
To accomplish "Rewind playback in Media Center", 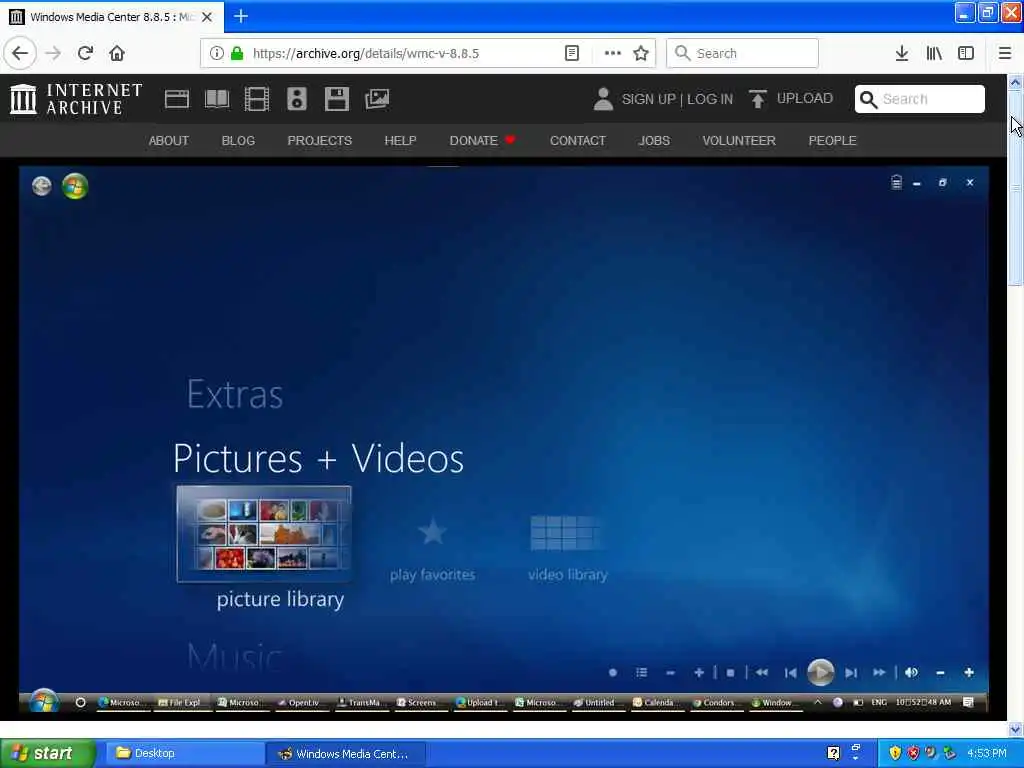I will 761,672.
